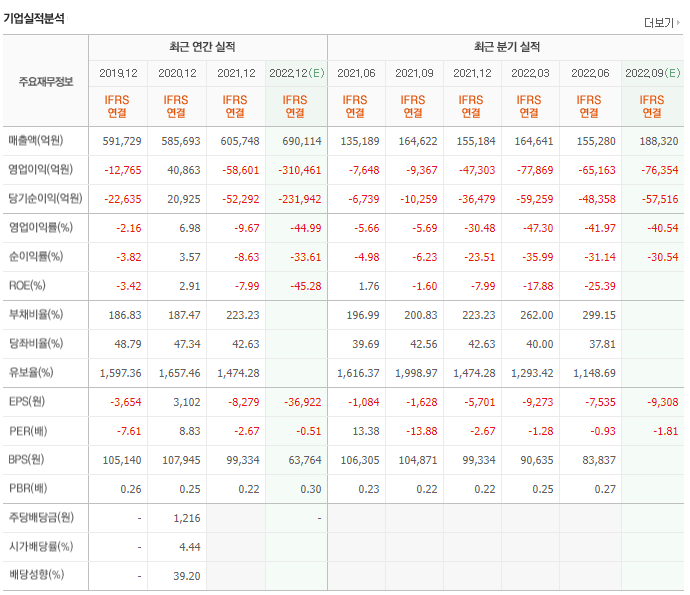
Task: Click ROE value -45.28
Action: point(306,286)
